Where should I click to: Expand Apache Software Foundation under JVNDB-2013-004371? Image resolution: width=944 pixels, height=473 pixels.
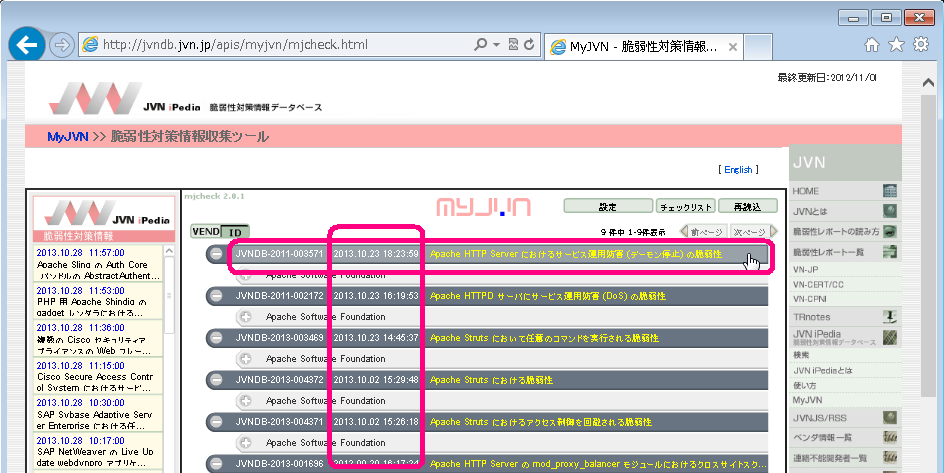[x=246, y=443]
